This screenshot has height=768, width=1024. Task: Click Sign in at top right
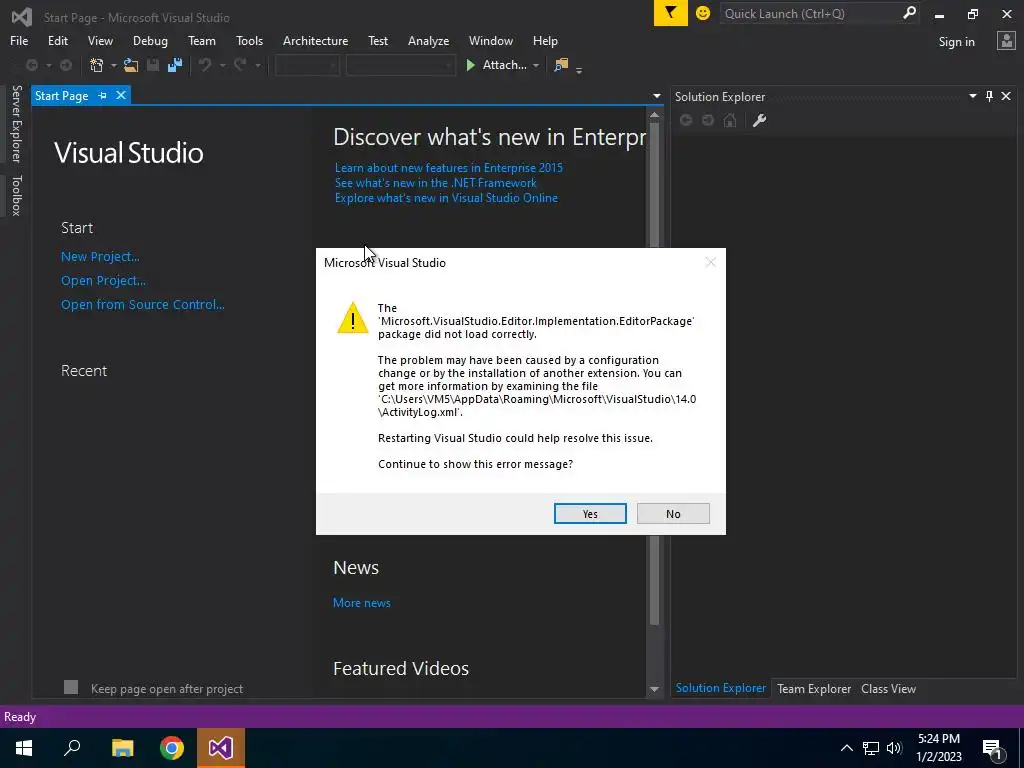click(x=956, y=42)
